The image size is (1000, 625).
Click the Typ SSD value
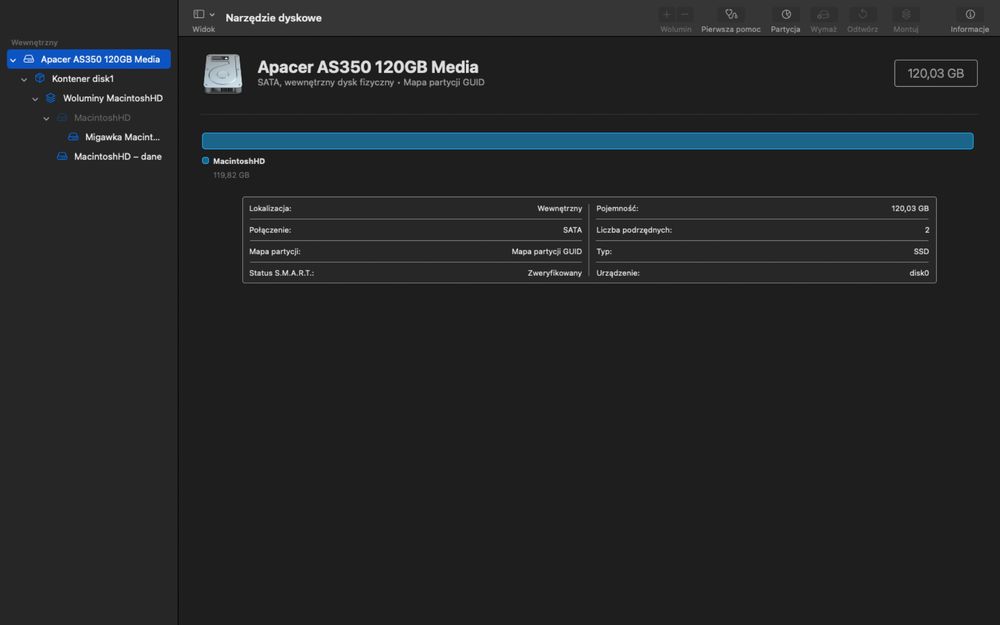click(921, 252)
